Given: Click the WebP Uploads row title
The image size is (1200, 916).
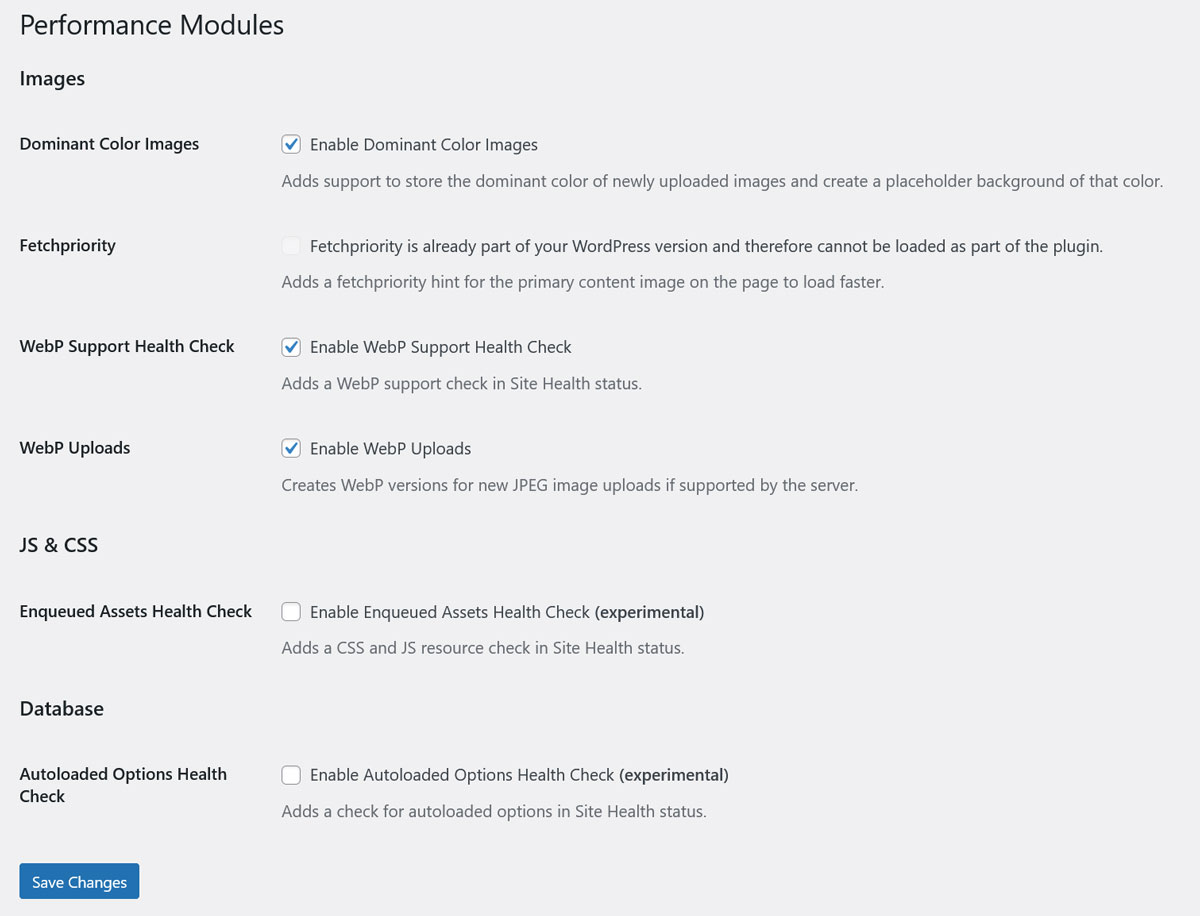Looking at the screenshot, I should [x=75, y=448].
